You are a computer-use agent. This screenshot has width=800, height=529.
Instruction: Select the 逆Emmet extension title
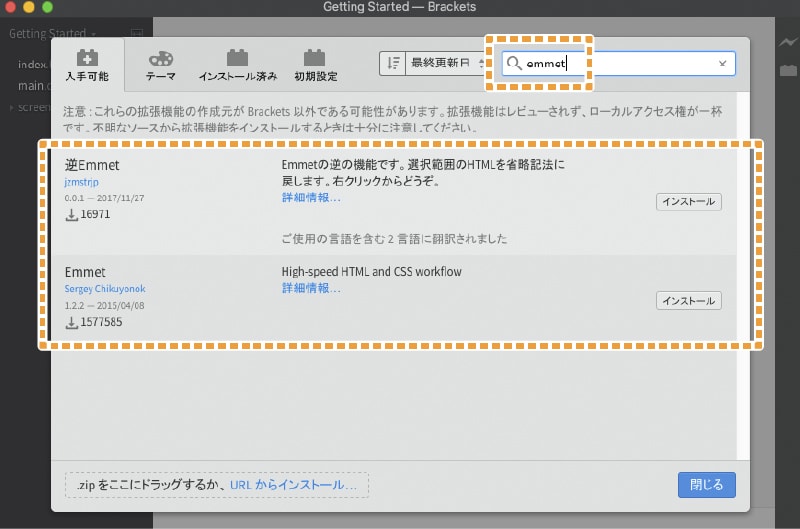pos(92,165)
